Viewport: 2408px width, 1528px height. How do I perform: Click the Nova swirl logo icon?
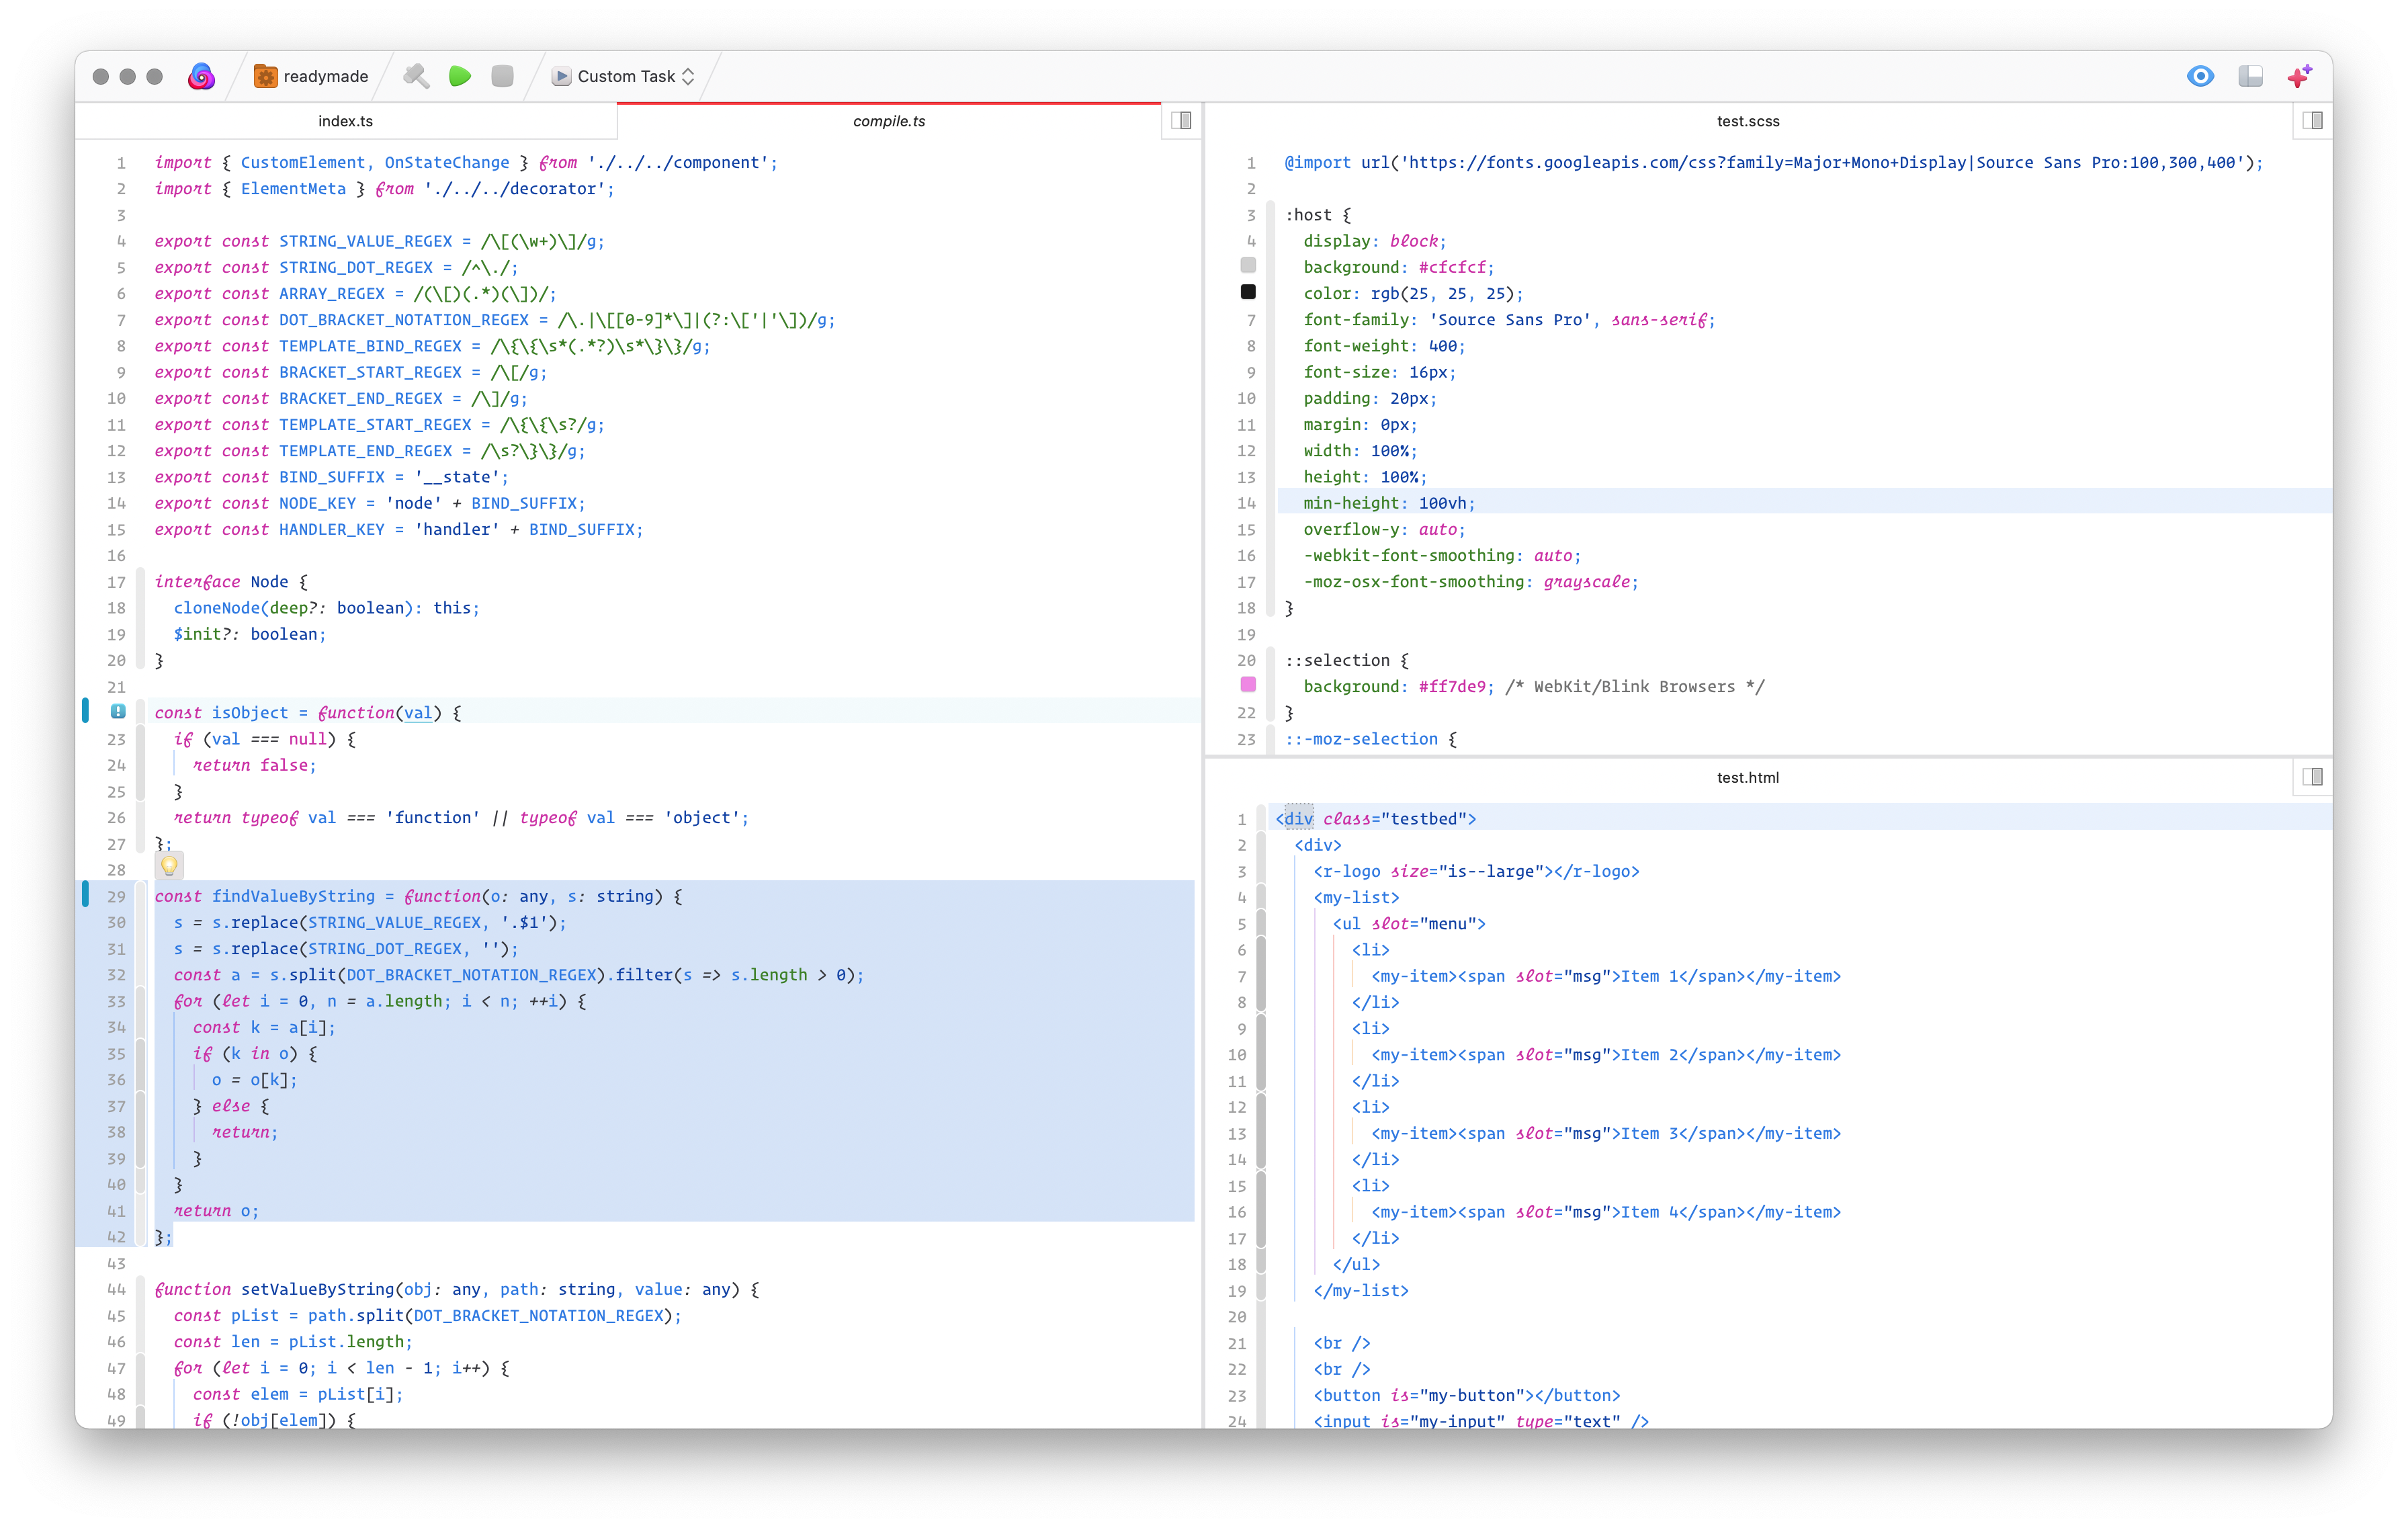pos(201,76)
